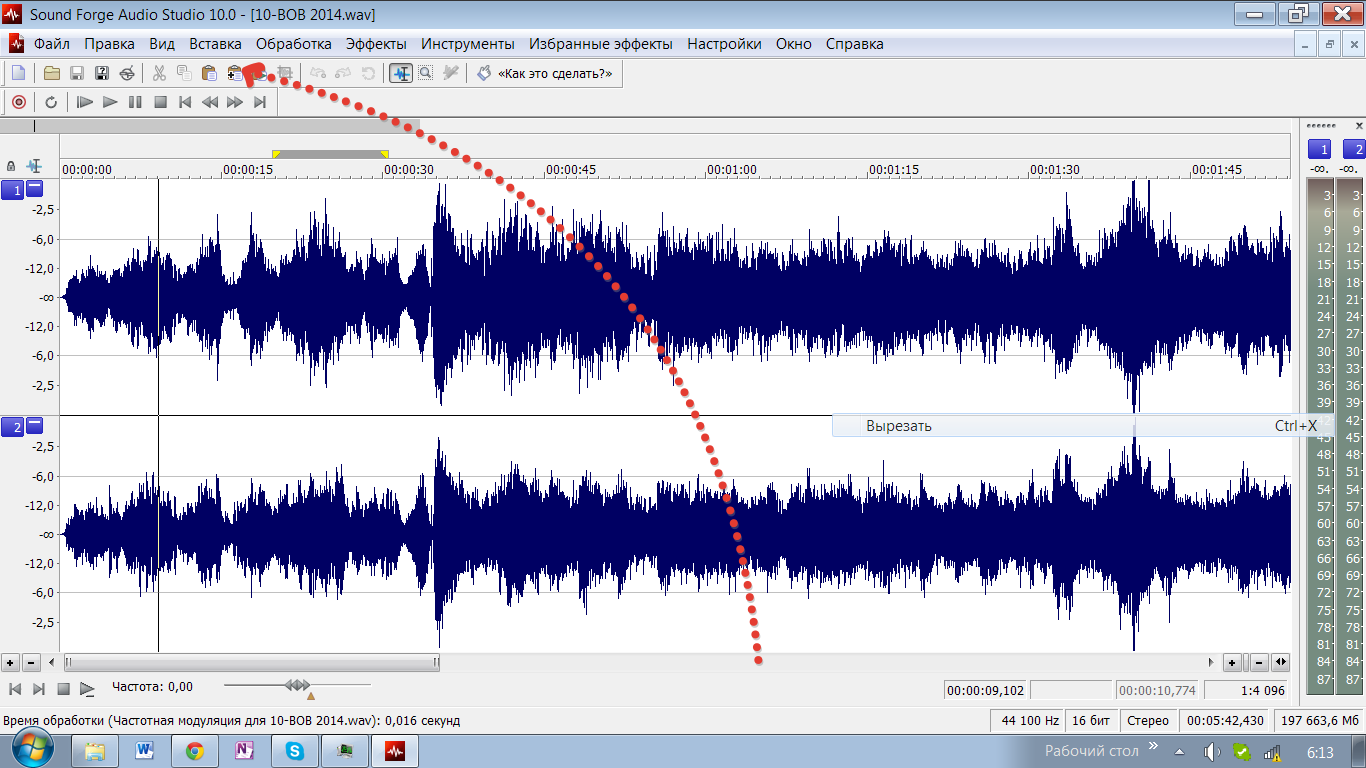Click the Play button in transport bar

pos(110,102)
